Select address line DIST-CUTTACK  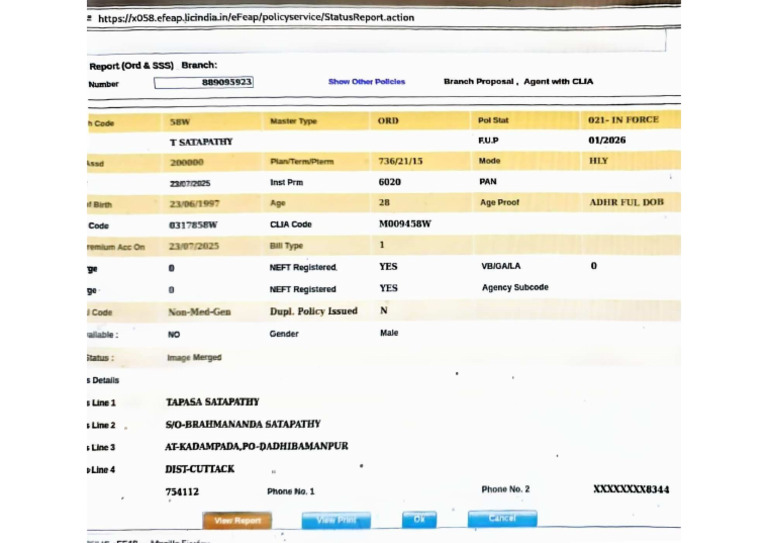[200, 469]
